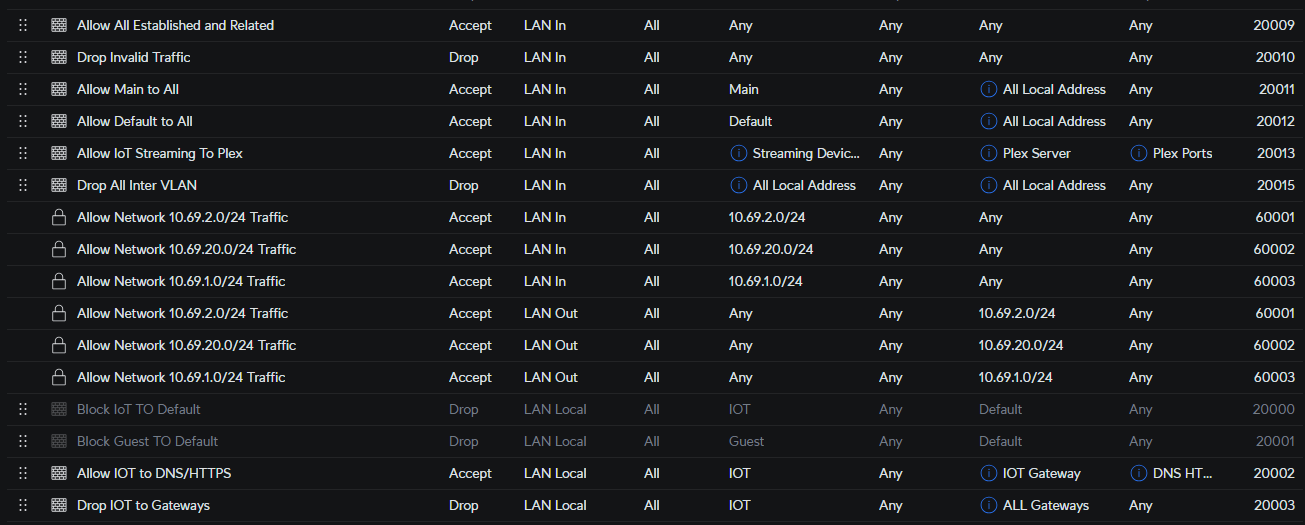Click info icon next to ALL Gateways
1305x525 pixels.
[988, 505]
